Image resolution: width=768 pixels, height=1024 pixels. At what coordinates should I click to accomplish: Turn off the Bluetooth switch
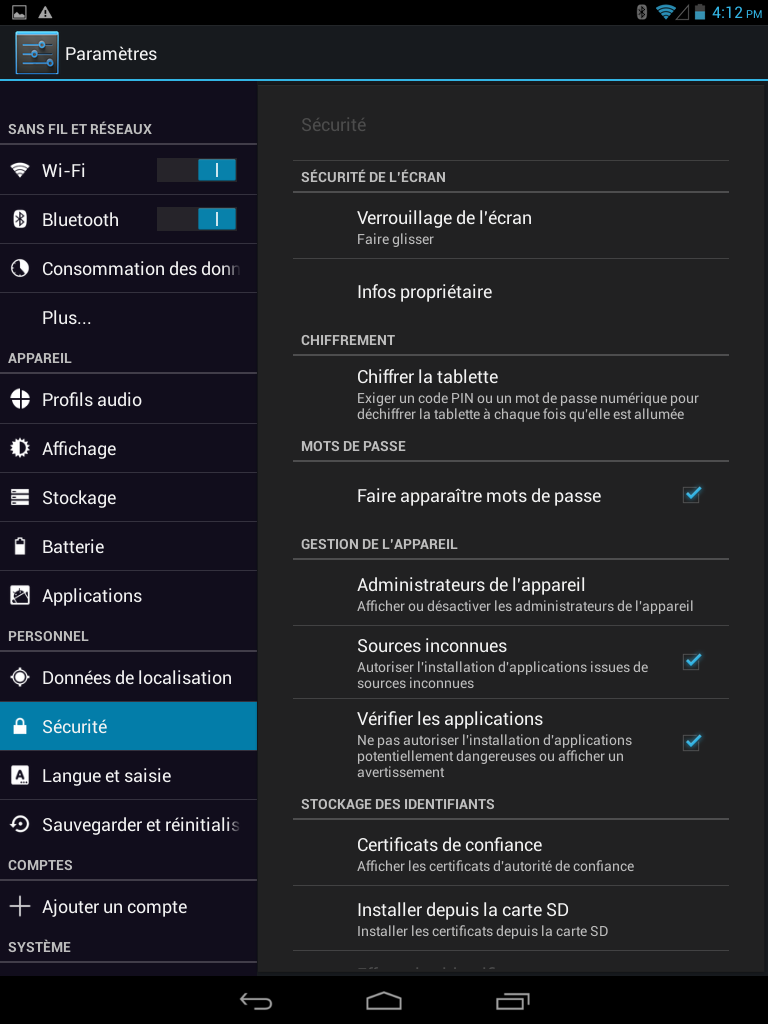[x=197, y=219]
